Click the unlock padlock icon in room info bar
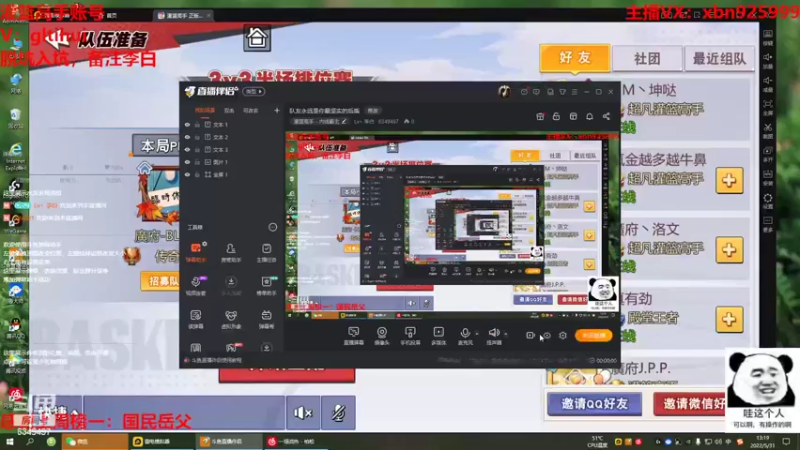The image size is (800, 450). (x=556, y=116)
